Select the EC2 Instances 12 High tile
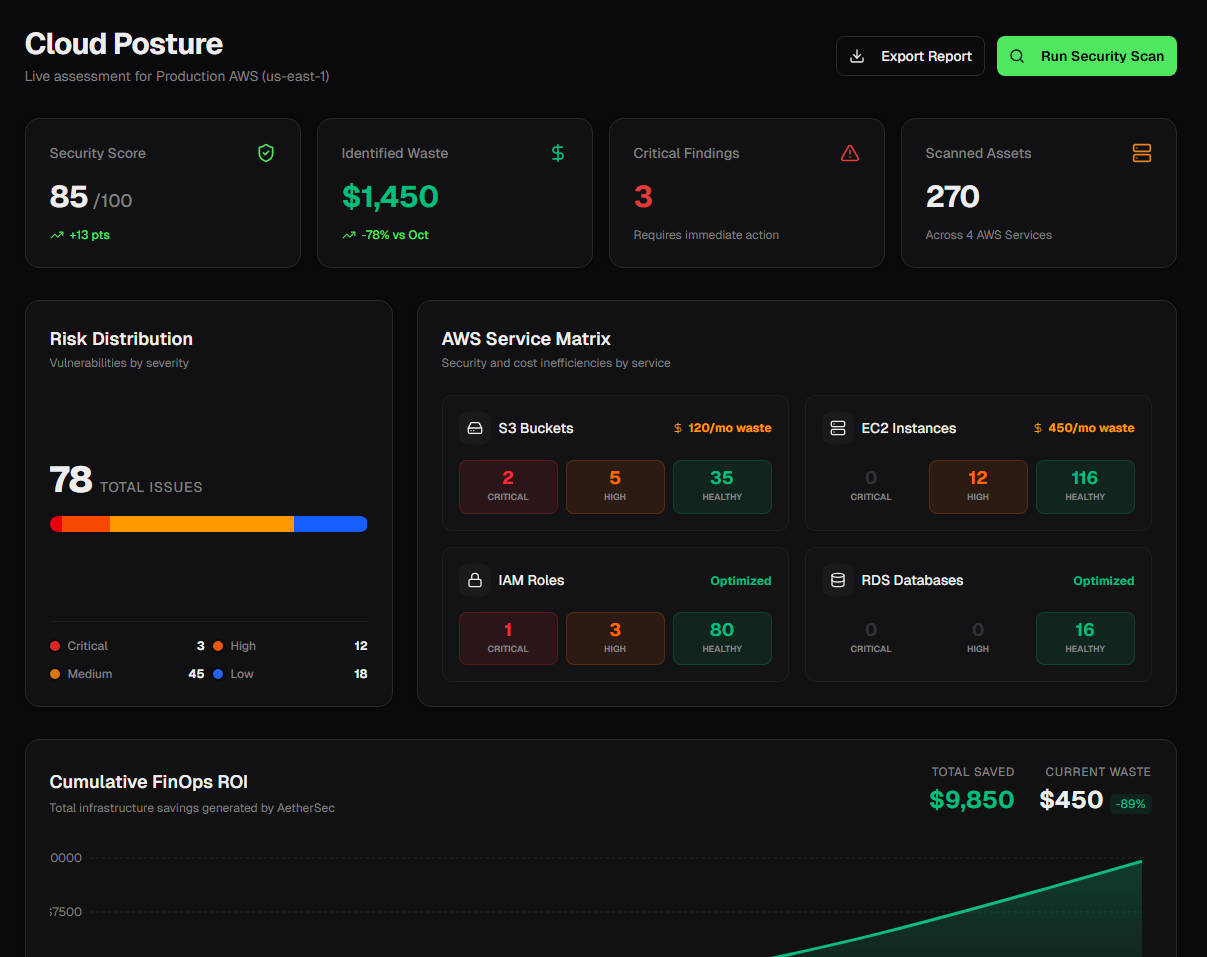This screenshot has height=957, width=1207. (977, 487)
